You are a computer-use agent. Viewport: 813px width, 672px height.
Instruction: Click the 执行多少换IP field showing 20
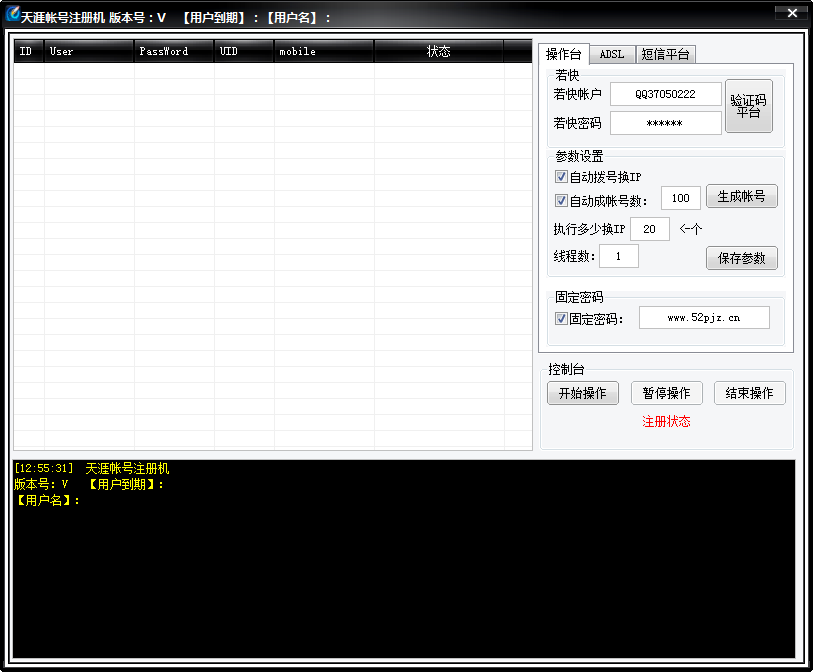tap(649, 229)
